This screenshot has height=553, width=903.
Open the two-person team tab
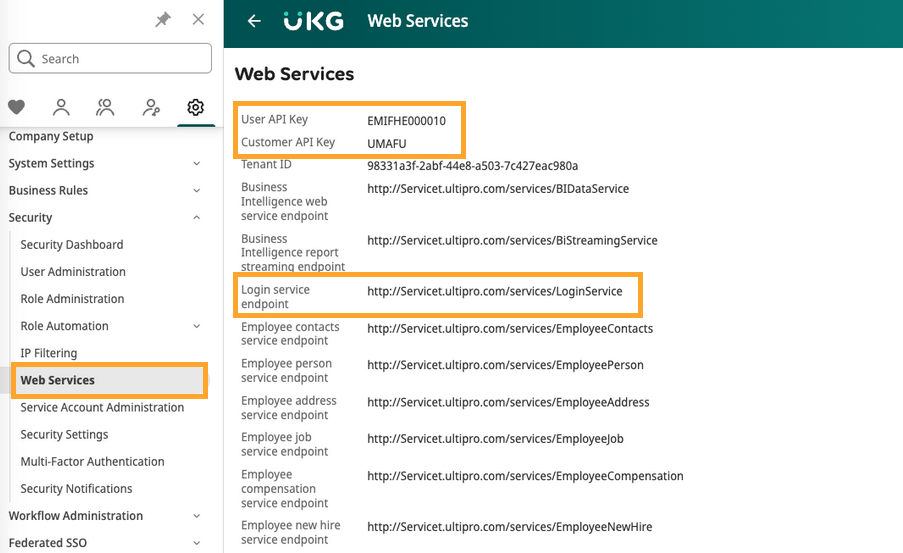105,107
